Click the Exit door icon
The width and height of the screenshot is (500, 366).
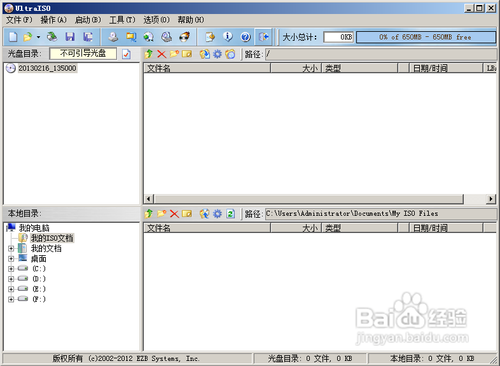pyautogui.click(x=264, y=37)
